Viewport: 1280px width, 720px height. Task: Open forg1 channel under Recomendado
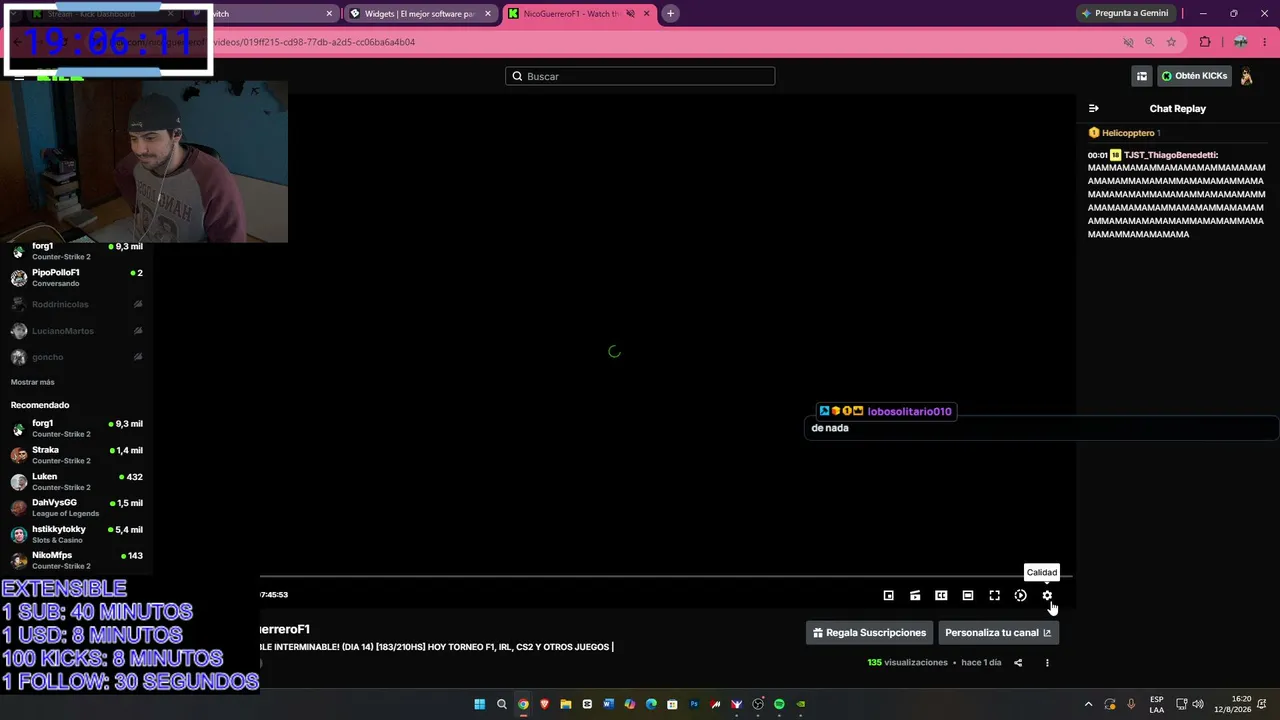click(x=77, y=428)
